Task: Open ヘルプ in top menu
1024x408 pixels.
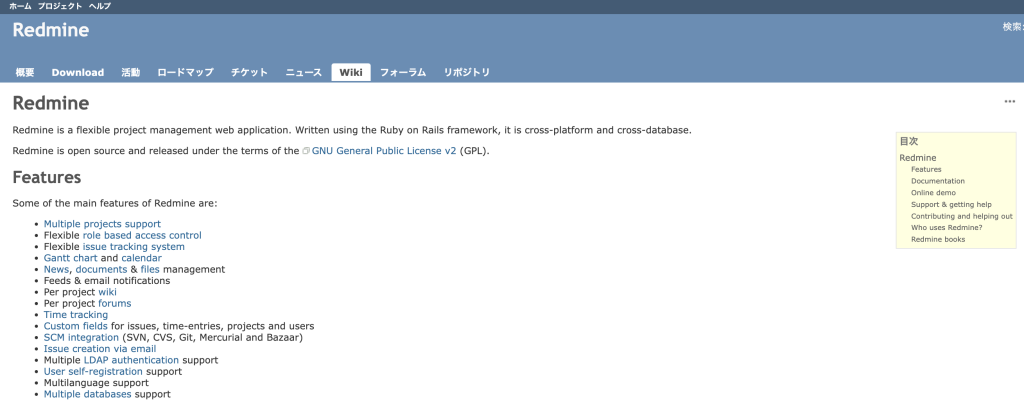Action: (100, 6)
